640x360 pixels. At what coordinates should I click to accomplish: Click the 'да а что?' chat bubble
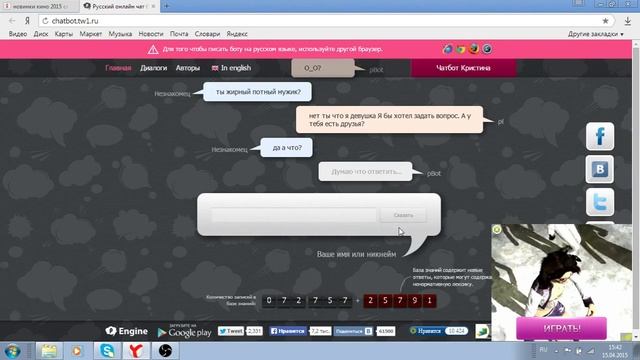[287, 148]
